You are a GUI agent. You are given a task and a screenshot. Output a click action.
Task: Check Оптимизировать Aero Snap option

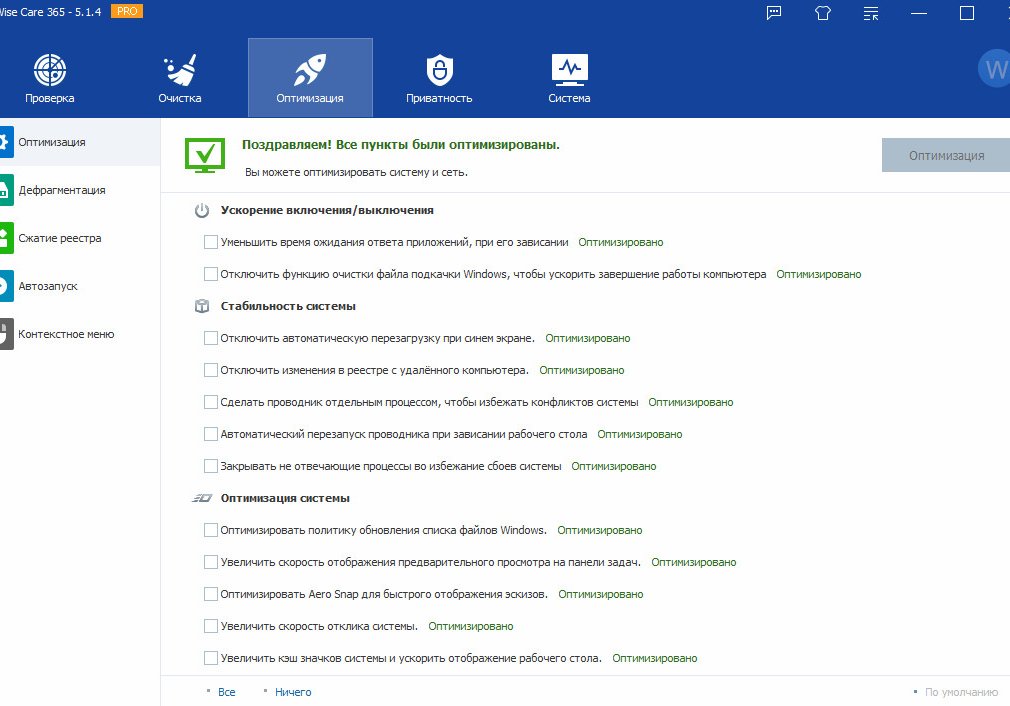point(211,594)
